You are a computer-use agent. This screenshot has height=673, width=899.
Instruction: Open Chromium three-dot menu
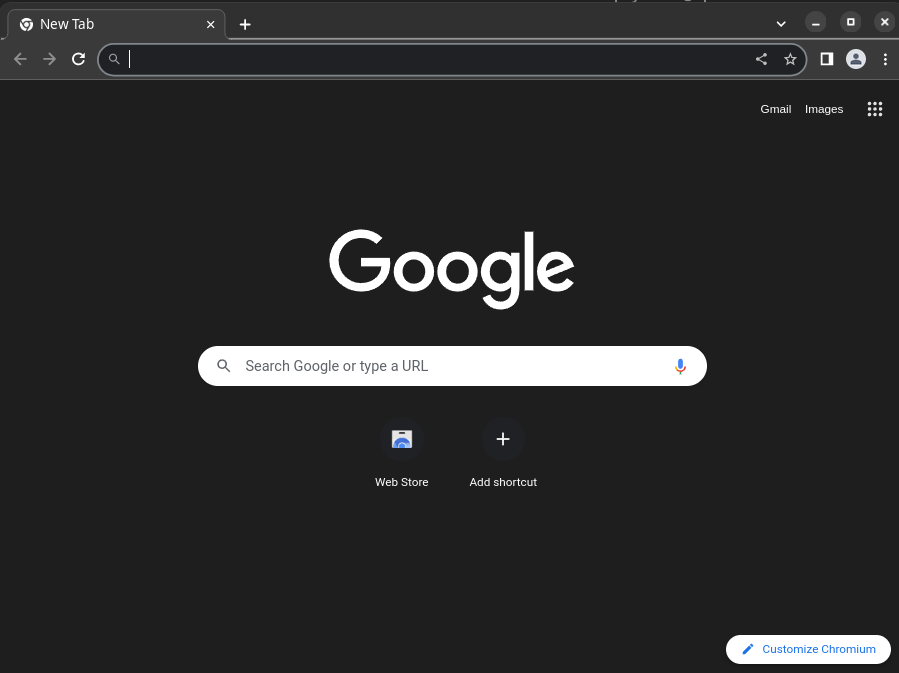coord(885,59)
